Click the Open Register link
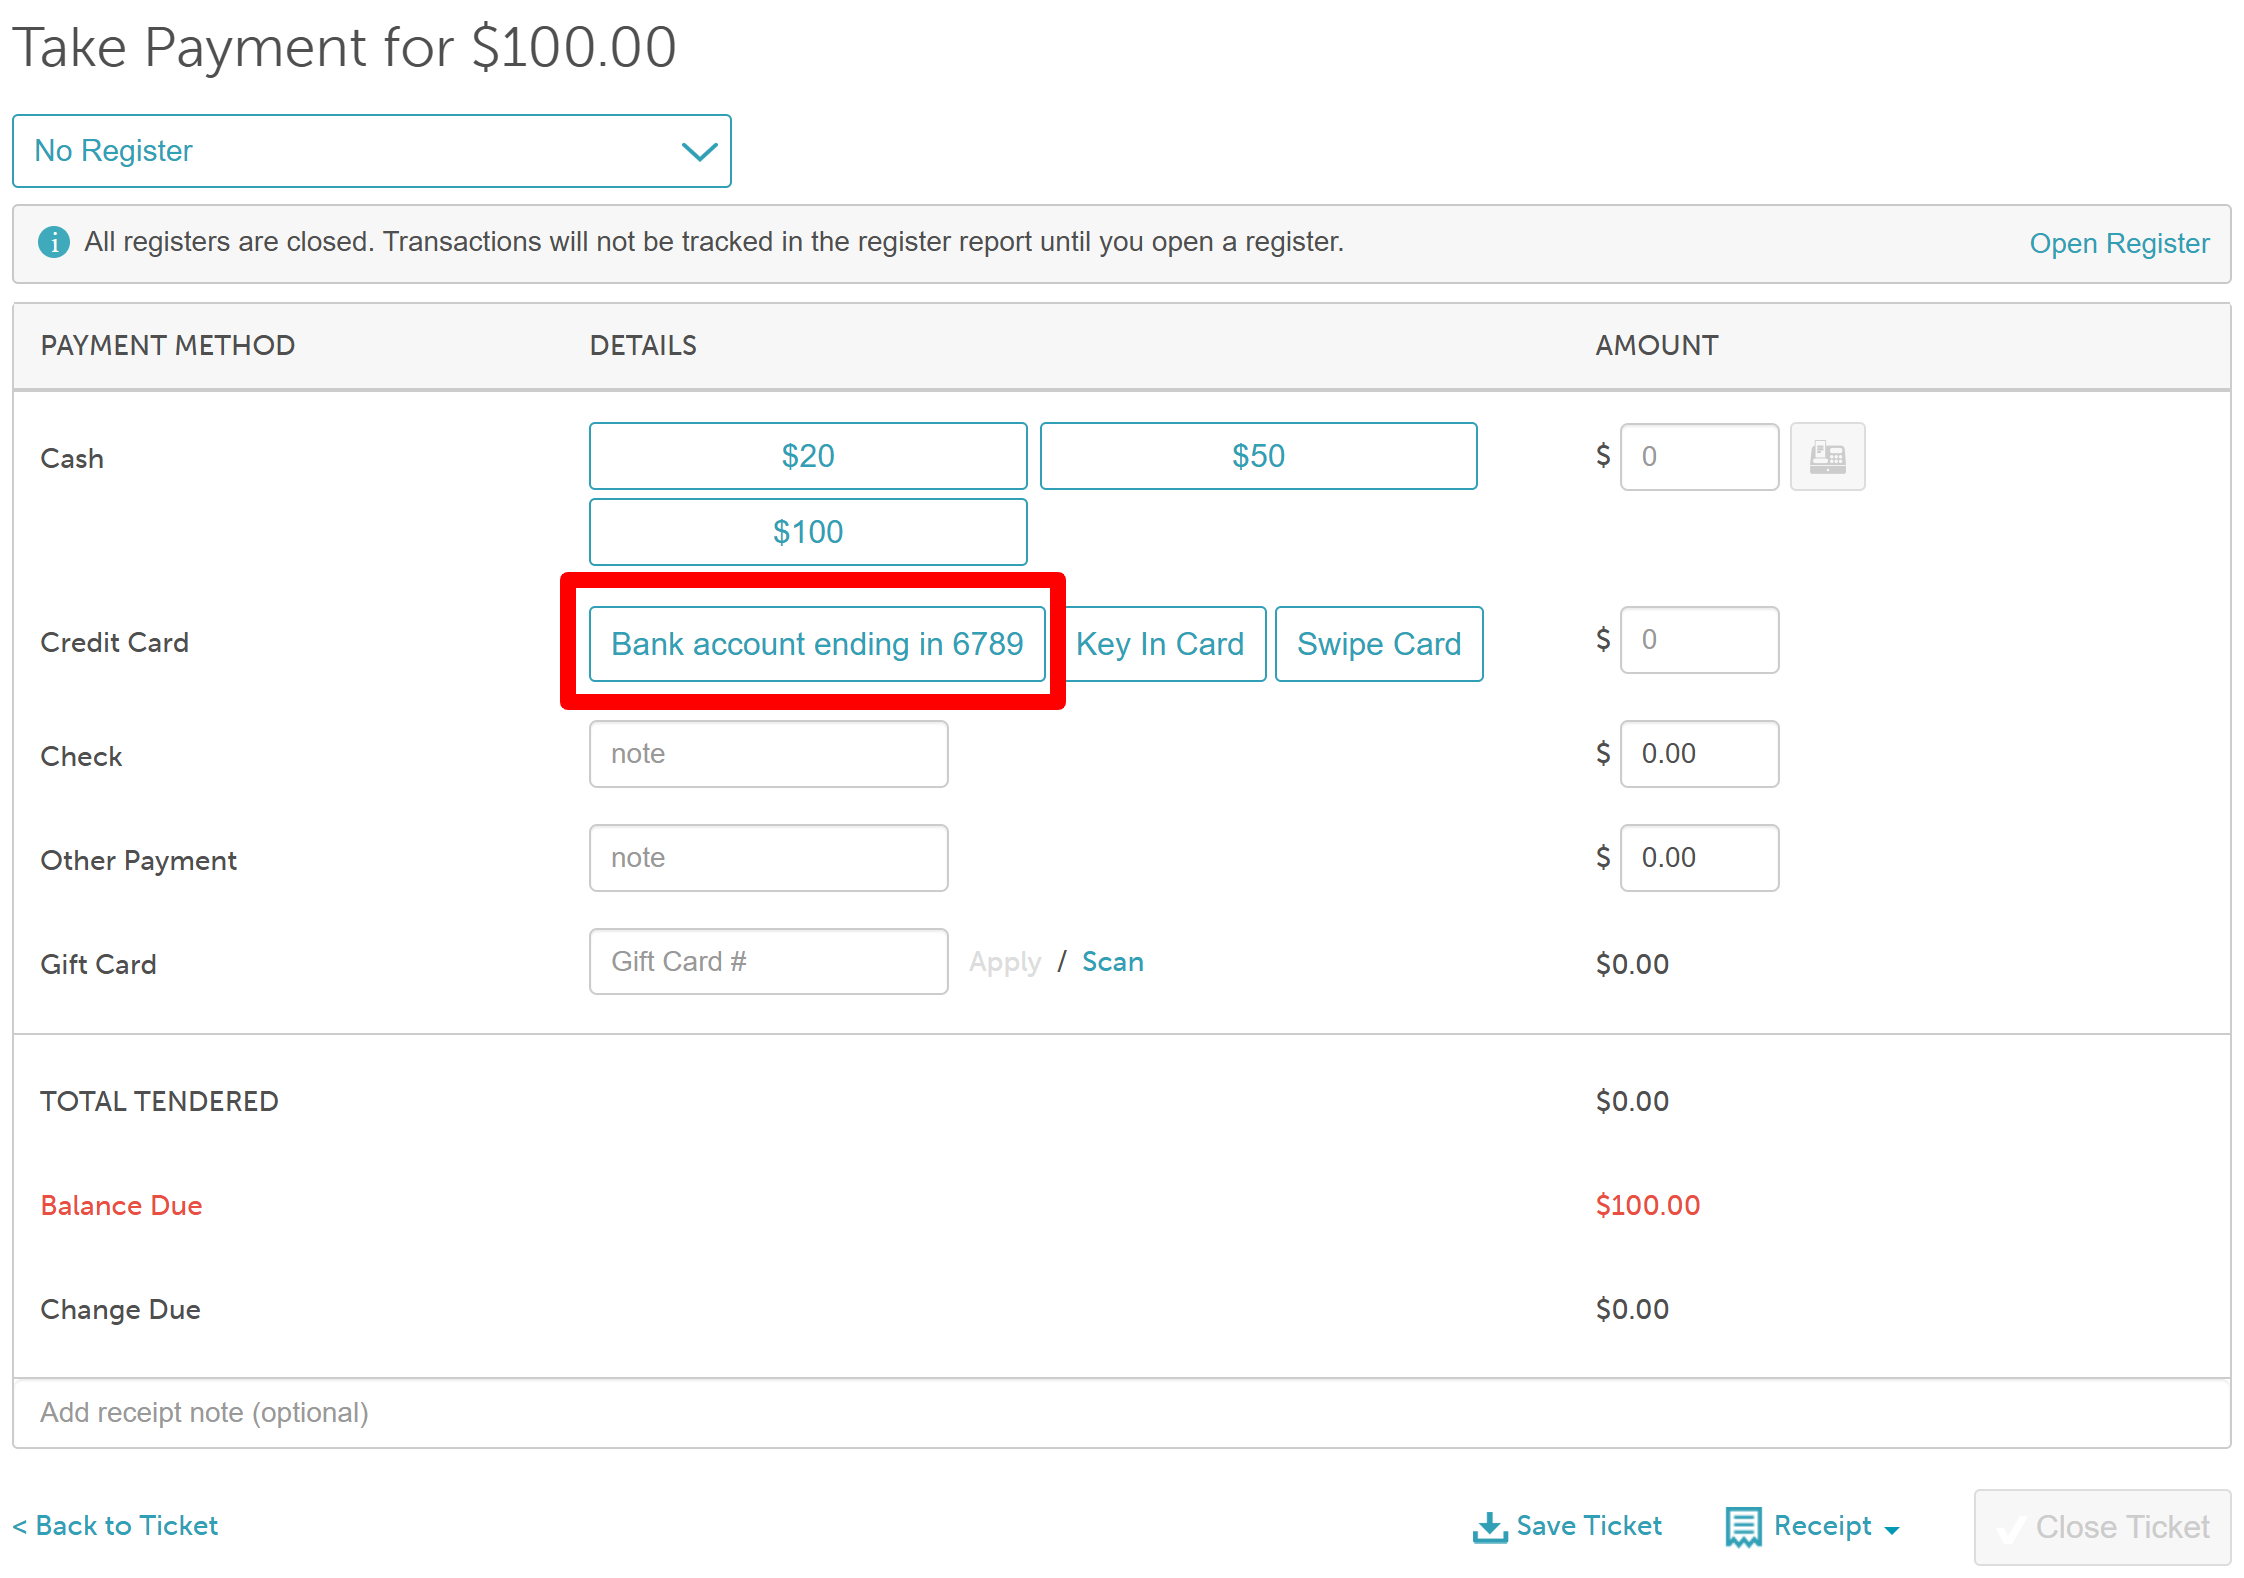 pos(2118,243)
